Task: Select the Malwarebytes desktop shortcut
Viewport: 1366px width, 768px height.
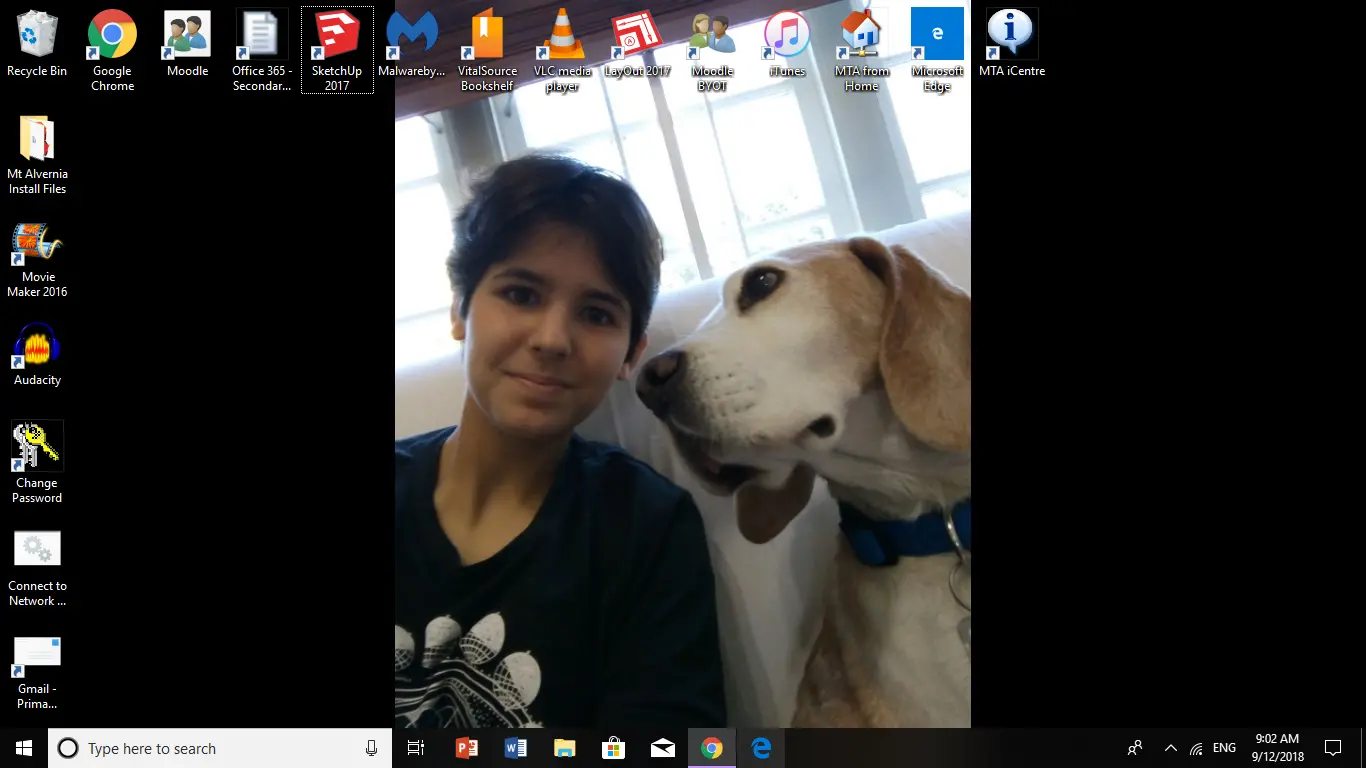Action: 412,45
